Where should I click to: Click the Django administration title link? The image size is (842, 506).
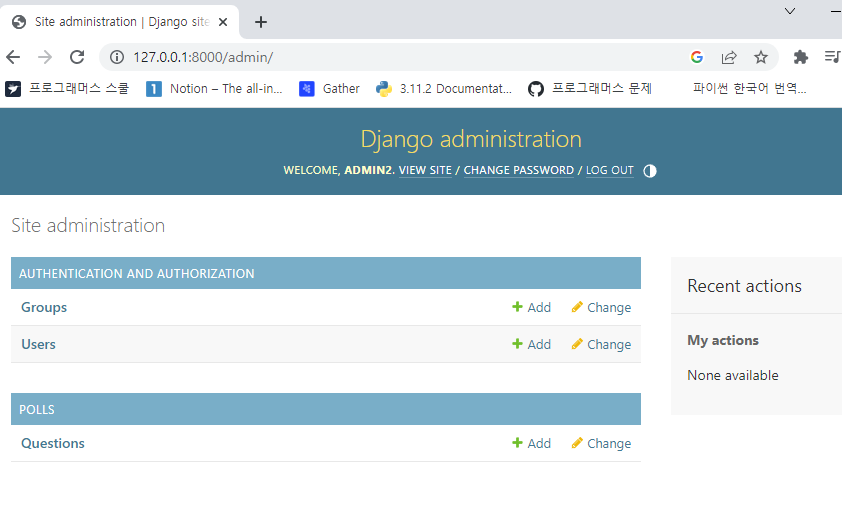tap(471, 139)
